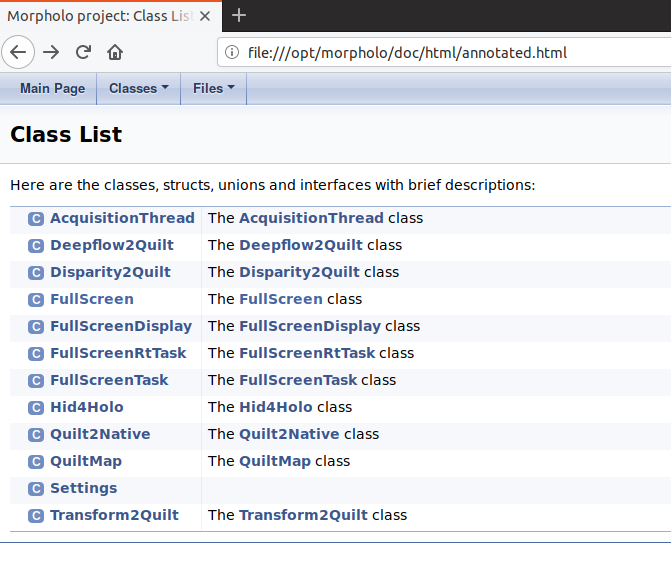The image size is (671, 573).
Task: Click the class icon beside AcquisitionThread
Action: click(36, 219)
